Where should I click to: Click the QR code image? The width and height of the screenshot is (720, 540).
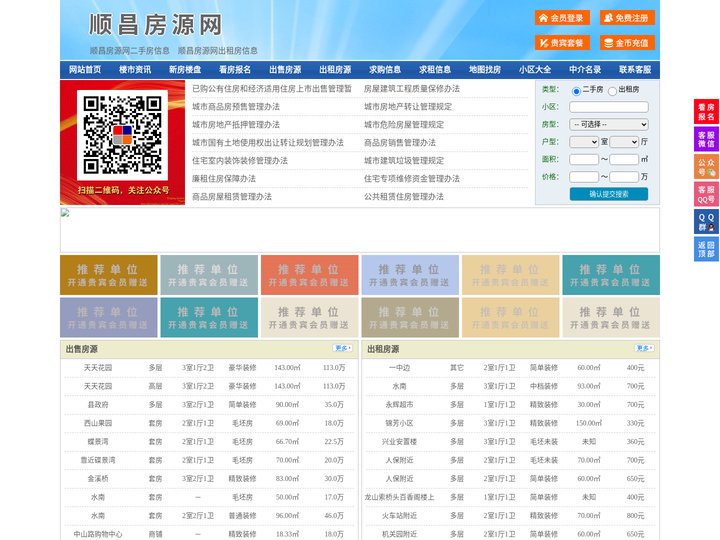(x=122, y=135)
